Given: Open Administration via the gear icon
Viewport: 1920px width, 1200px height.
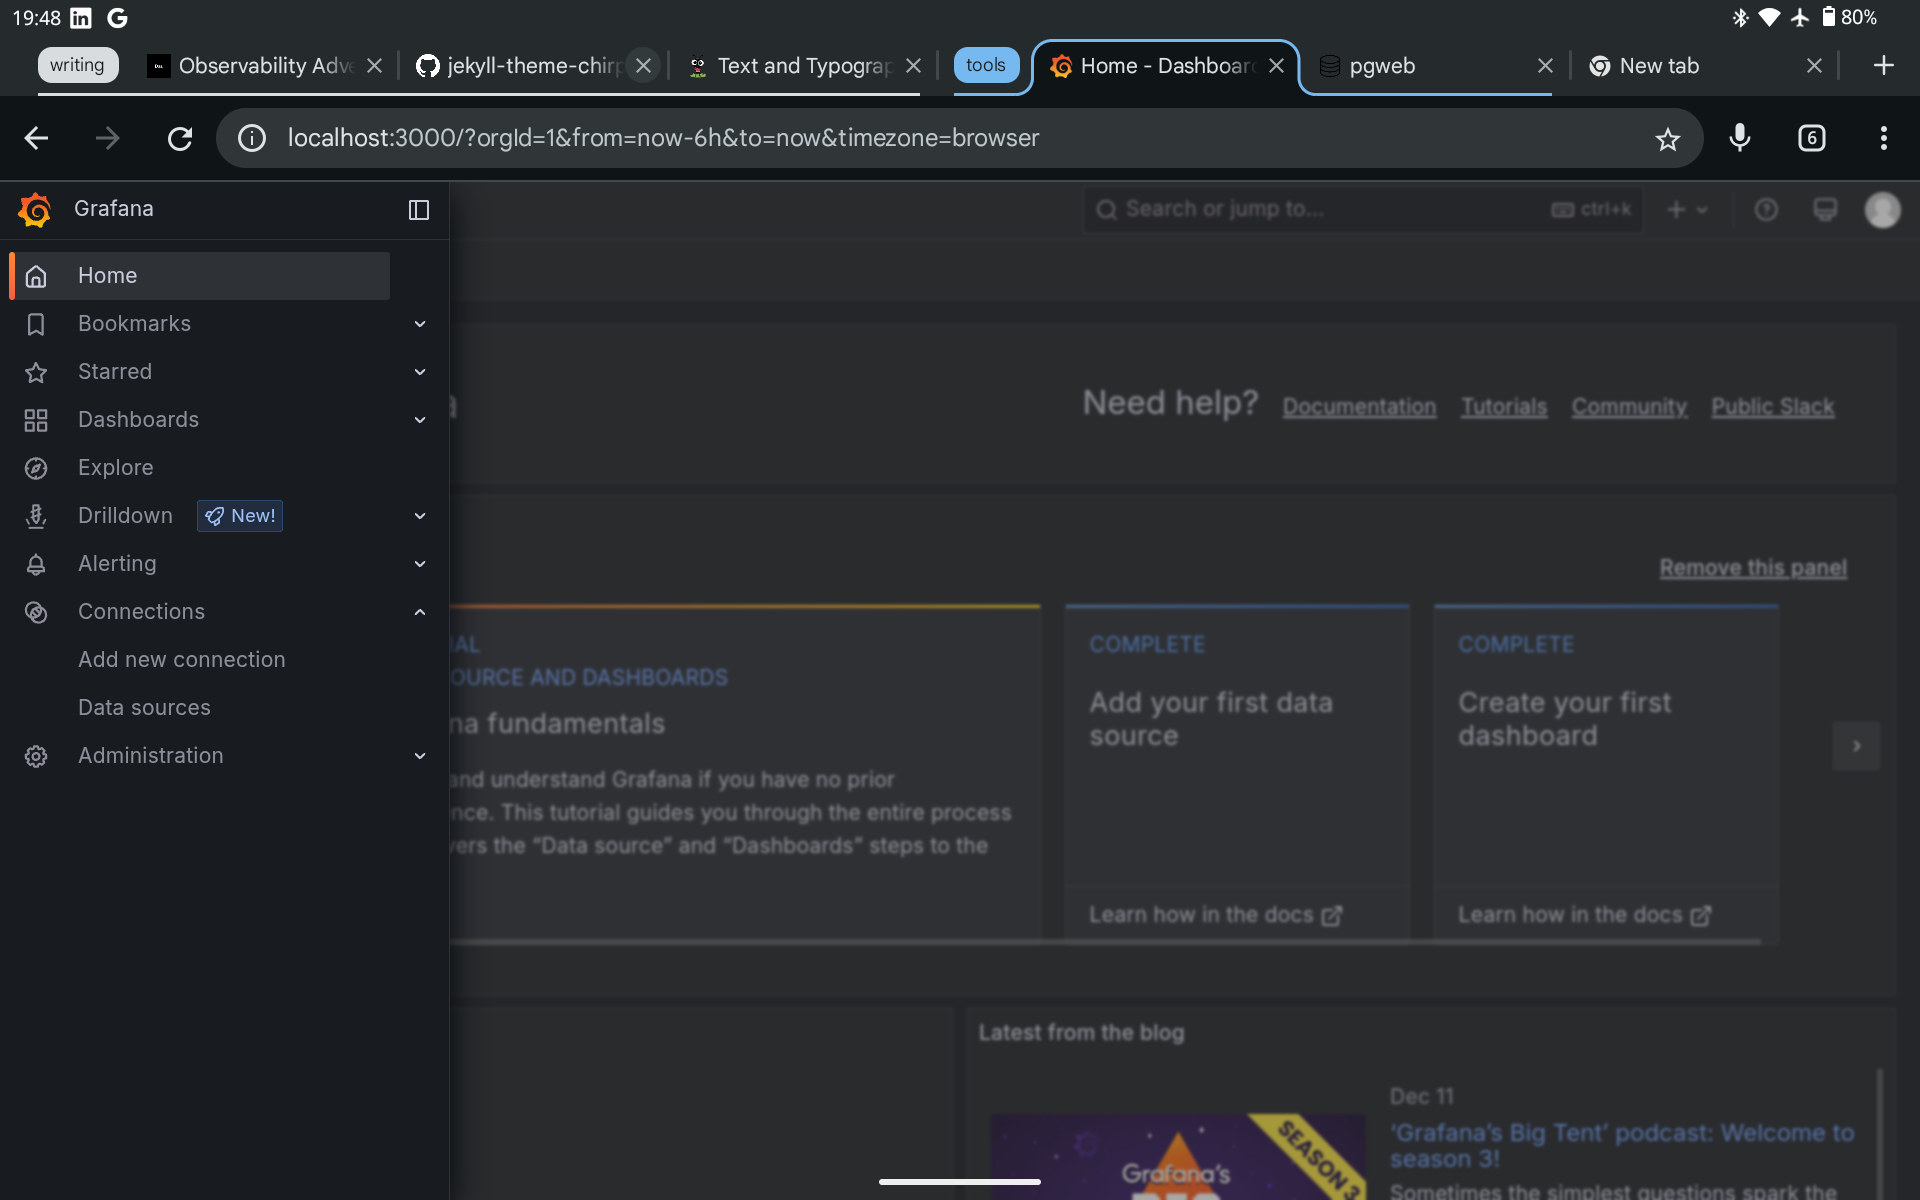Looking at the screenshot, I should tap(36, 756).
